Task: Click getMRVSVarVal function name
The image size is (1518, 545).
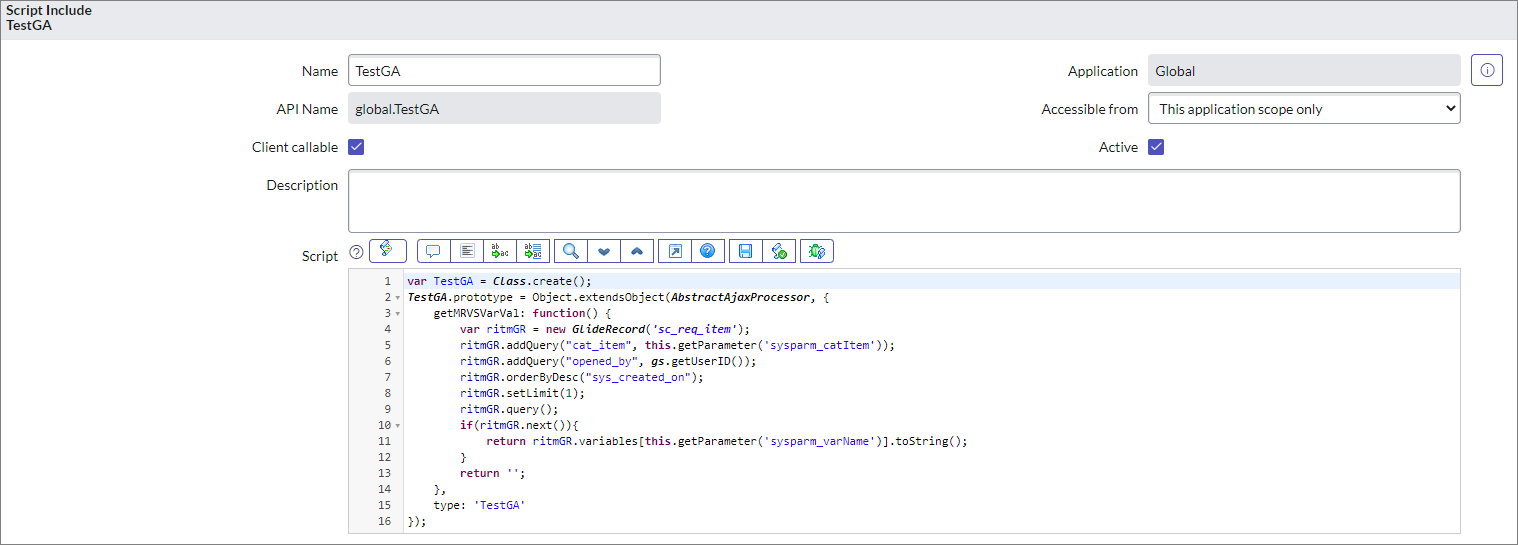Action: pos(476,313)
